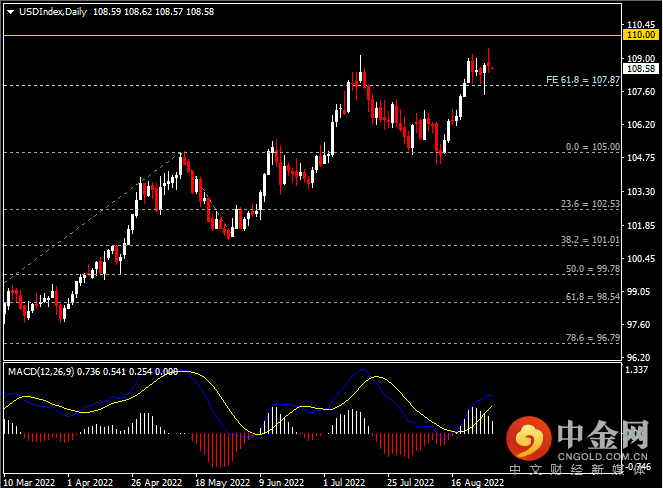Click the current price label 108.58
The image size is (663, 488).
pyautogui.click(x=641, y=69)
